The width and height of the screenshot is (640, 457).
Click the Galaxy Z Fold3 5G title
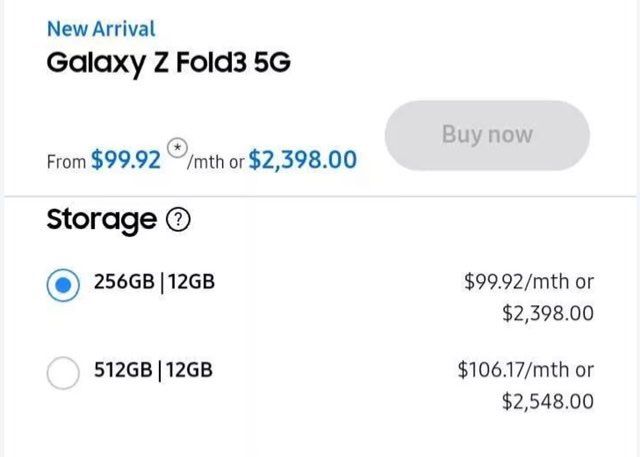pos(169,63)
